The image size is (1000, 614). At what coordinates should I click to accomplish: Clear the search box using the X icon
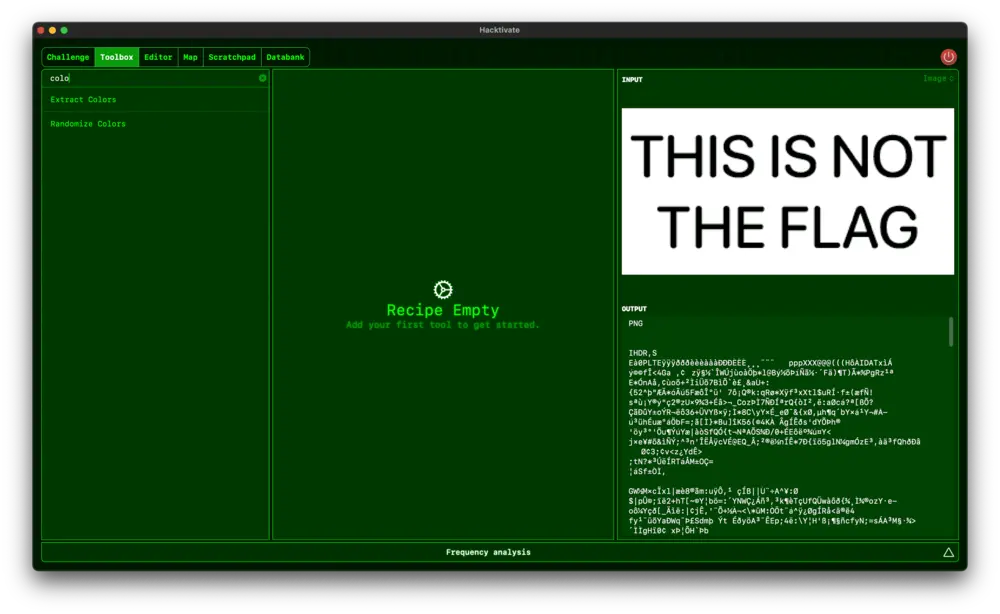[261, 77]
